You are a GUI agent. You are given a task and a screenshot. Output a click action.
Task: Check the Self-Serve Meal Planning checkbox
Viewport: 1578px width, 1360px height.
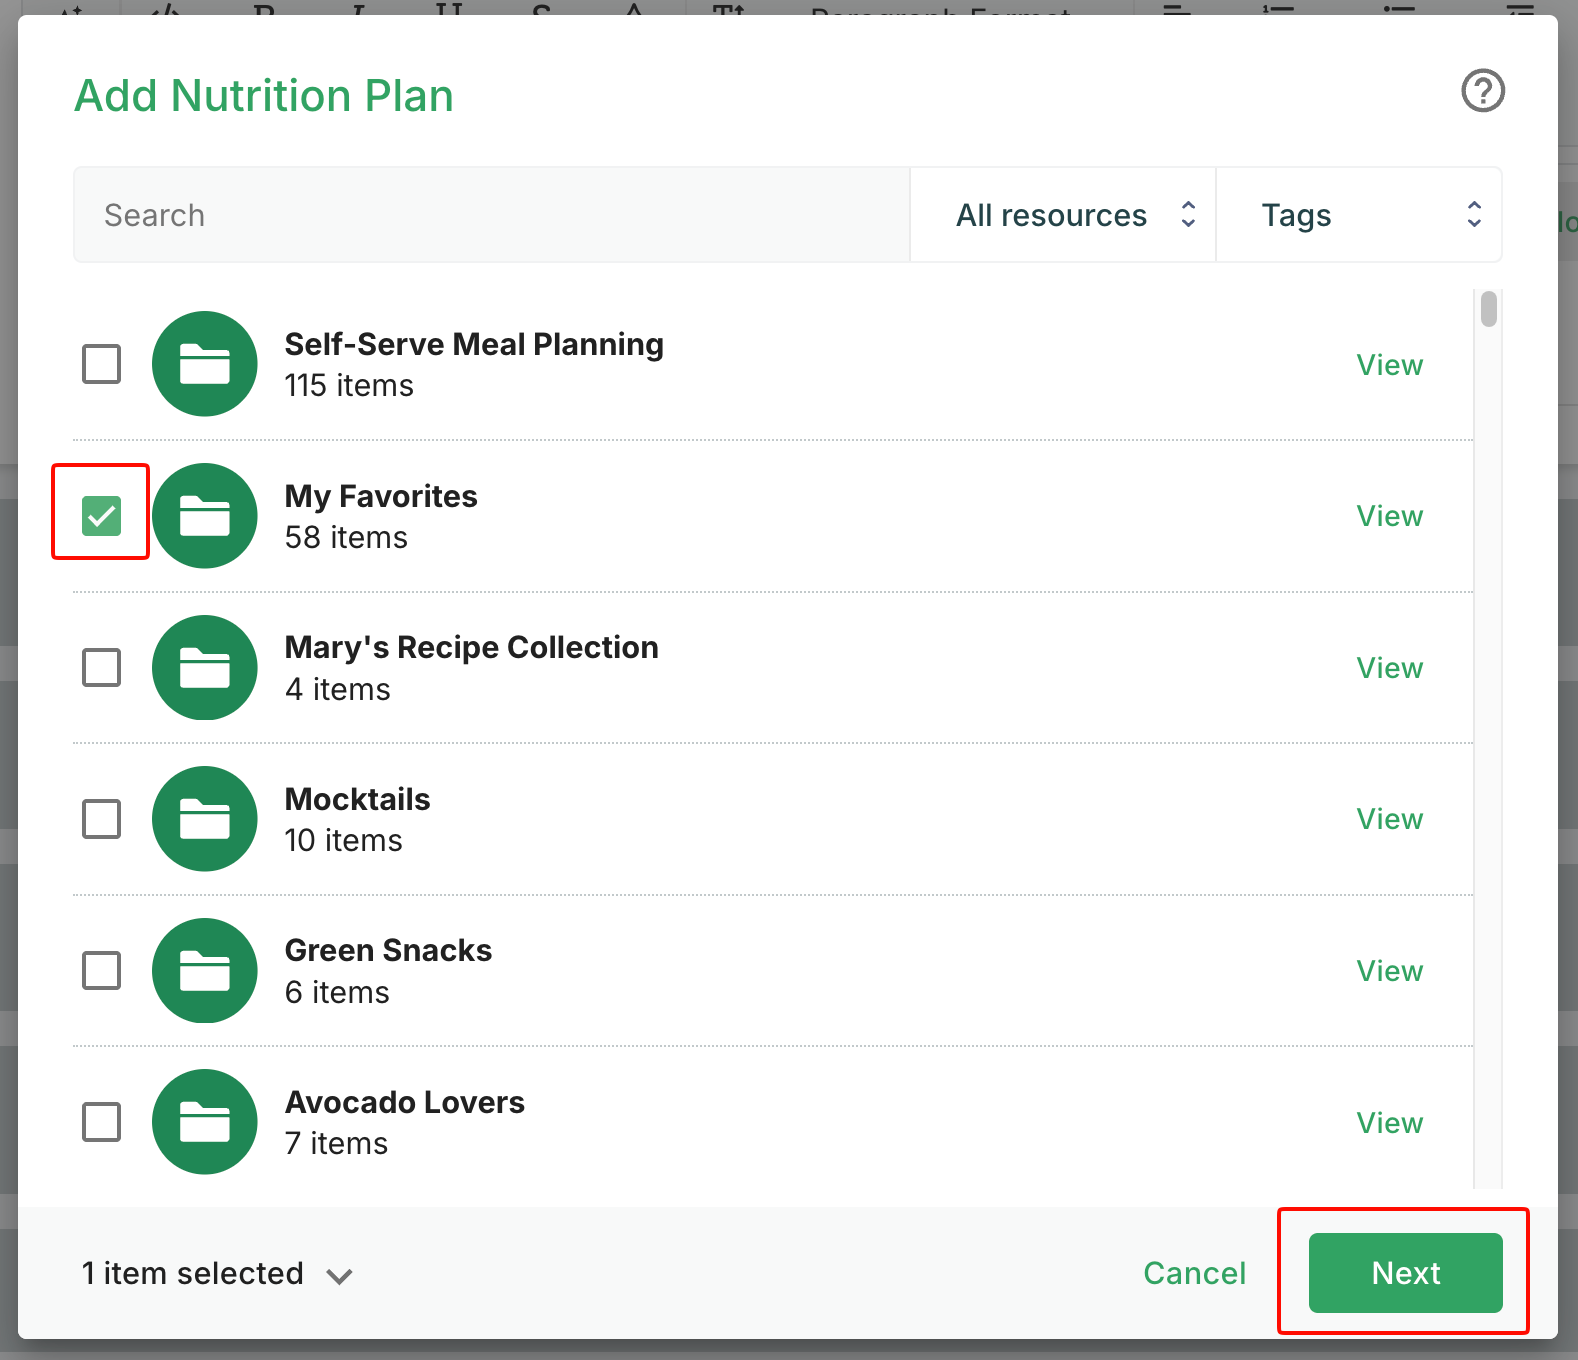tap(101, 364)
